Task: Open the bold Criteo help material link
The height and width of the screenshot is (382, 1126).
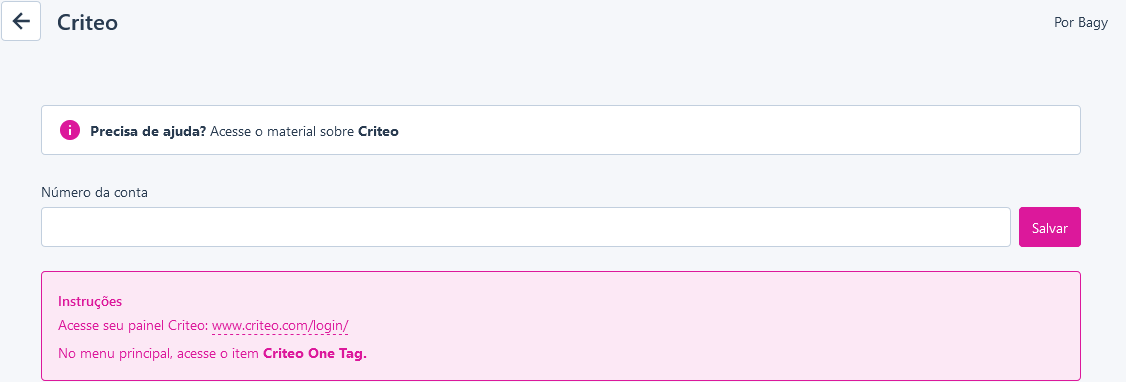Action: click(378, 131)
